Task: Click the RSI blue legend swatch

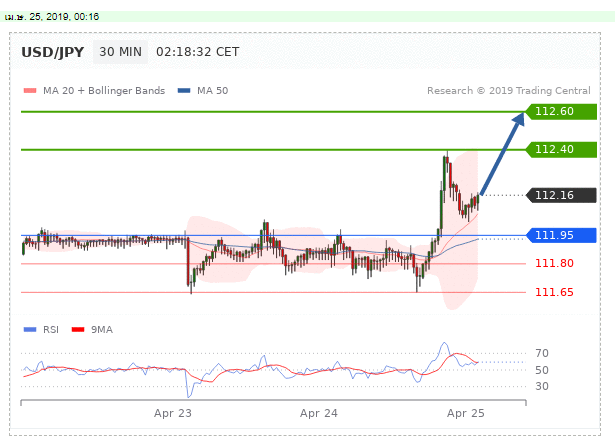Action: tap(30, 330)
